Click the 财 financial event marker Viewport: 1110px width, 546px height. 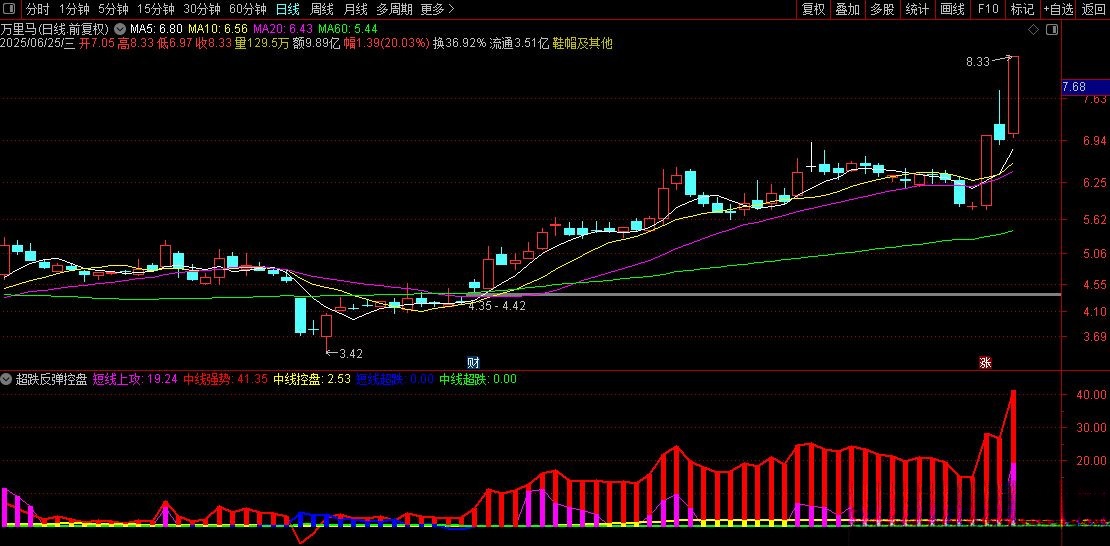point(474,361)
